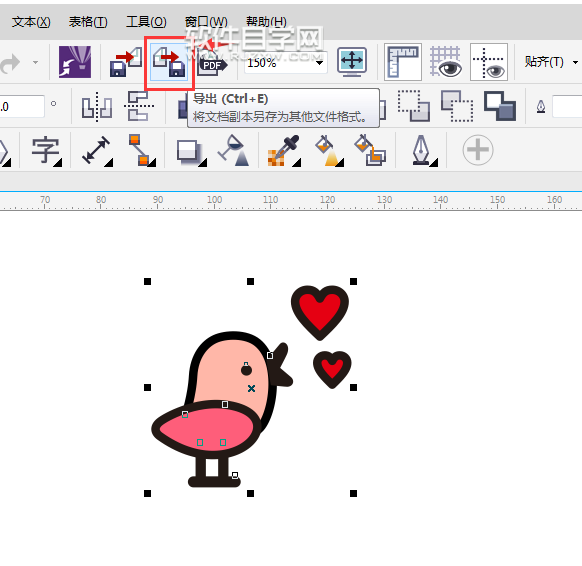Open the 表格(T) menu
582x566 pixels.
(x=88, y=22)
